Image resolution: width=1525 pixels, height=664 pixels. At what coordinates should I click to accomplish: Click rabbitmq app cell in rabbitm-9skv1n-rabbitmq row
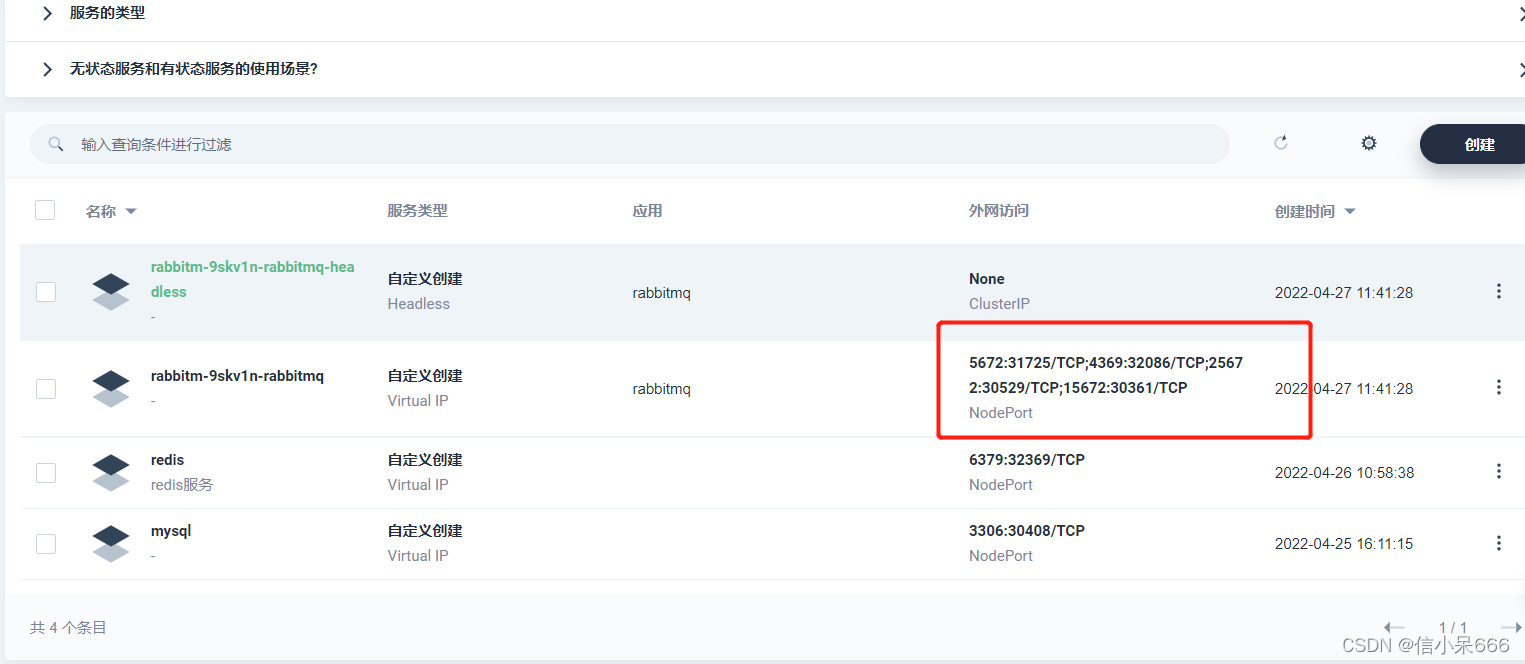(661, 388)
